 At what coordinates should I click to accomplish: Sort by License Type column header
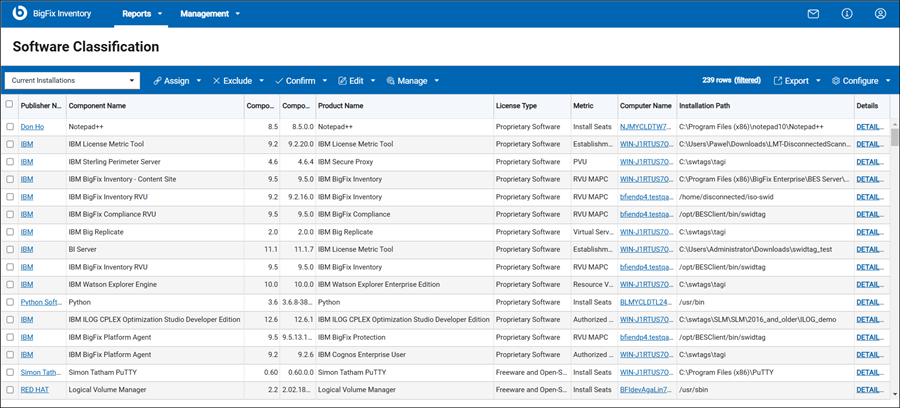coord(516,106)
